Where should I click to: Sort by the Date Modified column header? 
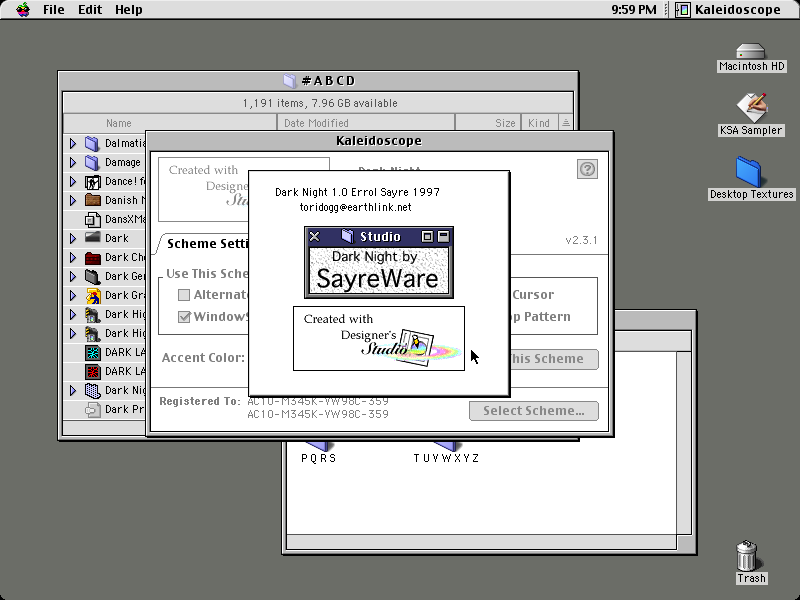coord(366,123)
